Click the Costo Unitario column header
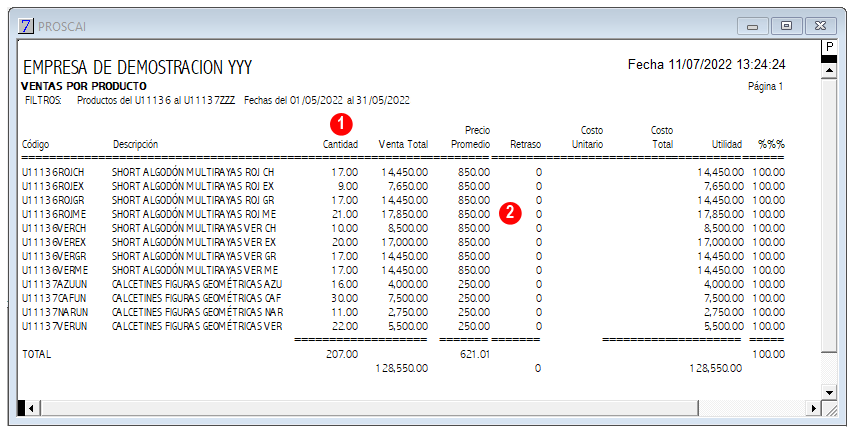The image size is (854, 433). [587, 137]
